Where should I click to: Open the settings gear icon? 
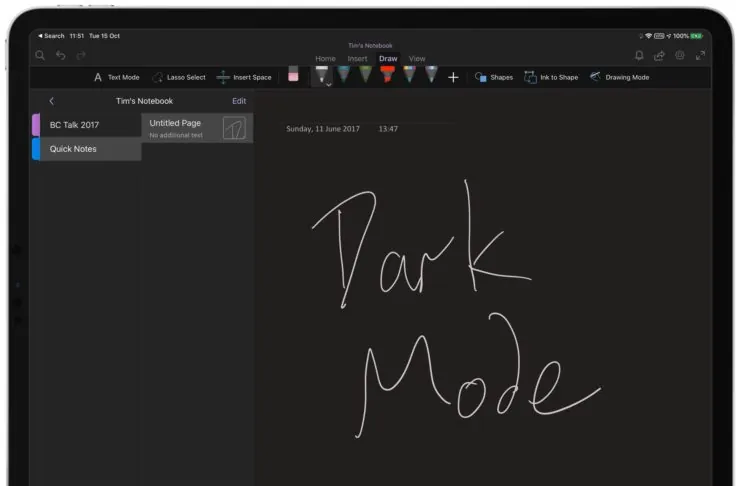[x=680, y=55]
